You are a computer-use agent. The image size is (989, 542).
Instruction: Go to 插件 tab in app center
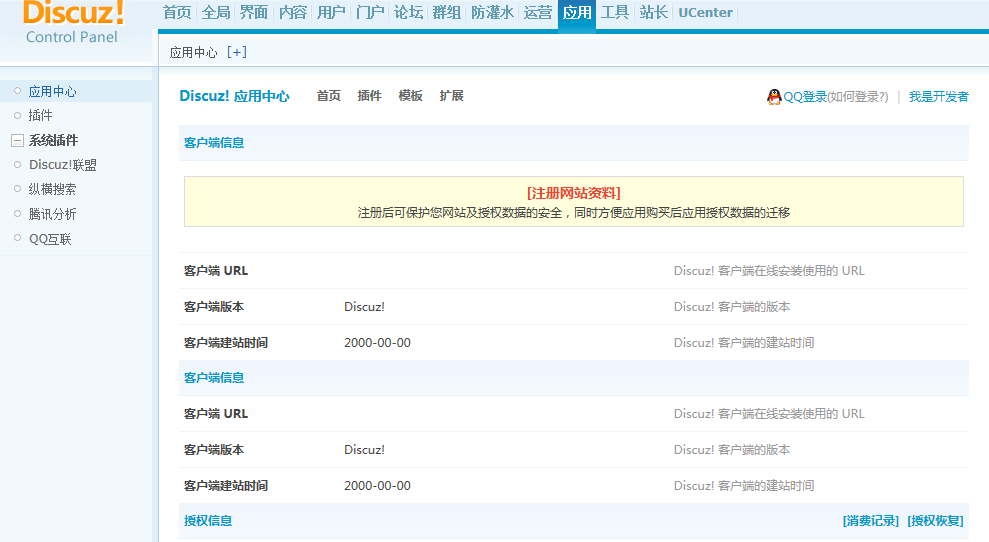point(370,96)
